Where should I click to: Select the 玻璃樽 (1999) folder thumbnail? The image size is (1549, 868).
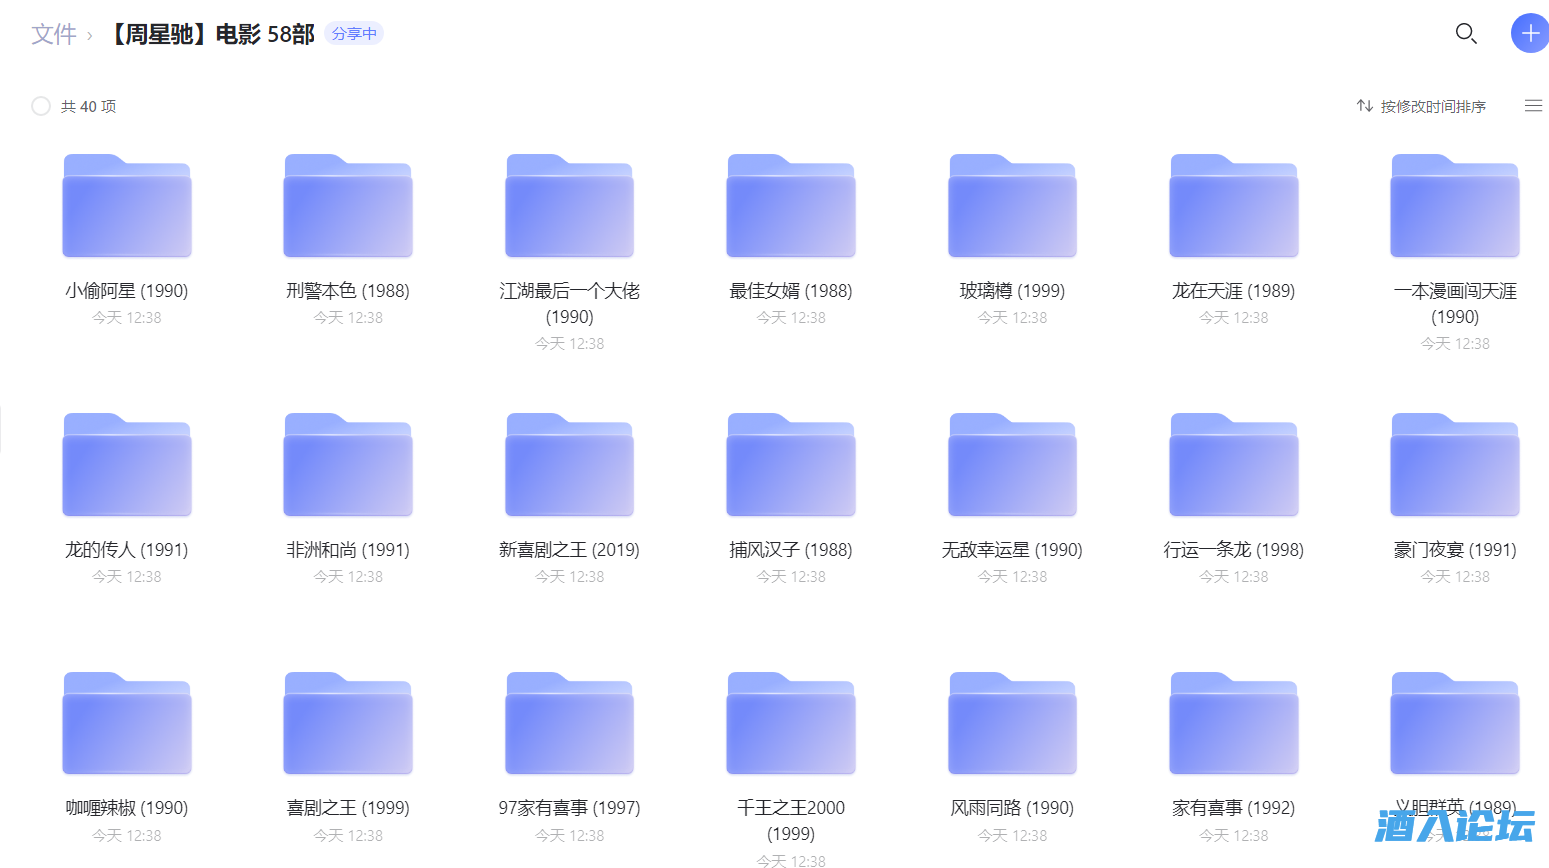(1011, 205)
